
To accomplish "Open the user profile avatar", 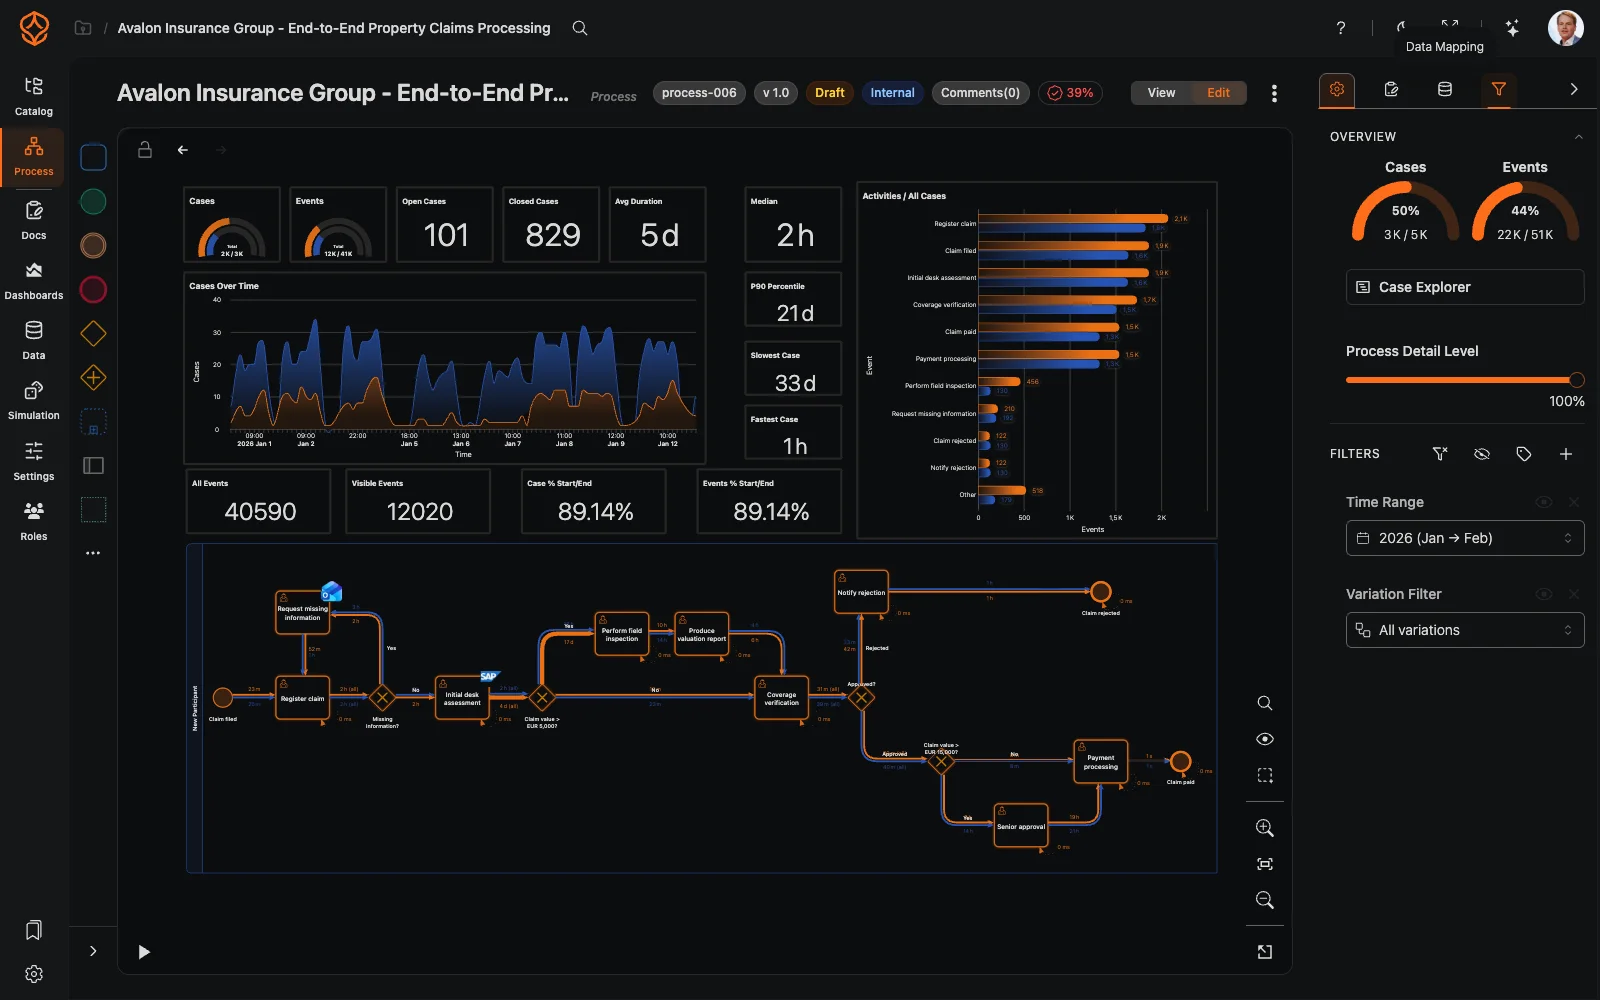I will click(1565, 28).
